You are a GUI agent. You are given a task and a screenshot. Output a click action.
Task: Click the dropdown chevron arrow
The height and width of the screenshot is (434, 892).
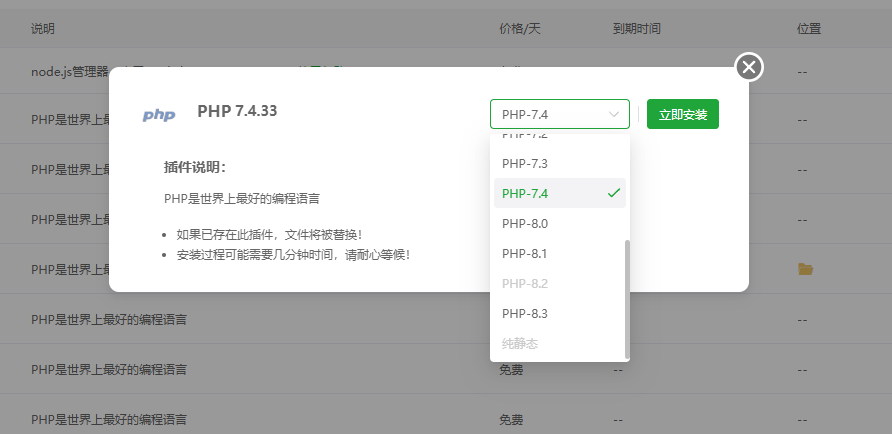pos(614,114)
